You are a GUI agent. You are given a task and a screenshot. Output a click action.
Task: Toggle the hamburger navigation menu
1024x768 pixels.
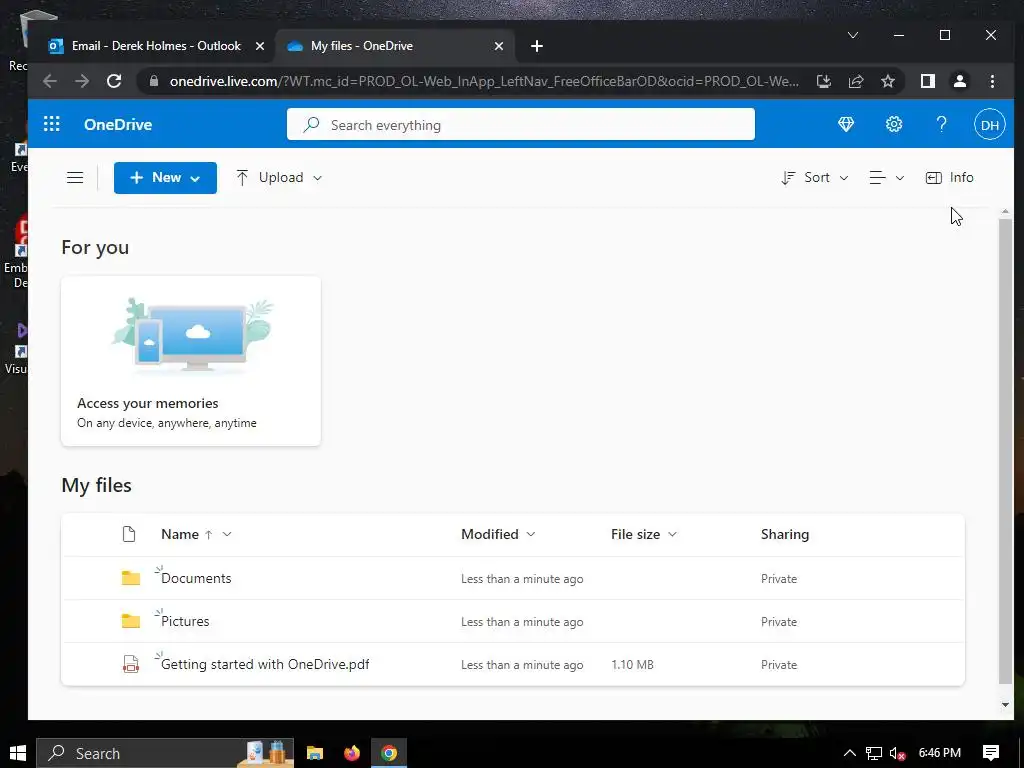[75, 178]
